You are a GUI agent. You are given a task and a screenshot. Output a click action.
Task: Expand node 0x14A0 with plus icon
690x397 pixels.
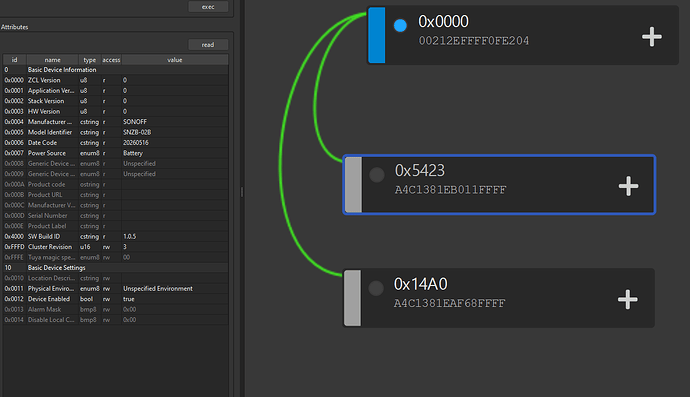tap(628, 299)
